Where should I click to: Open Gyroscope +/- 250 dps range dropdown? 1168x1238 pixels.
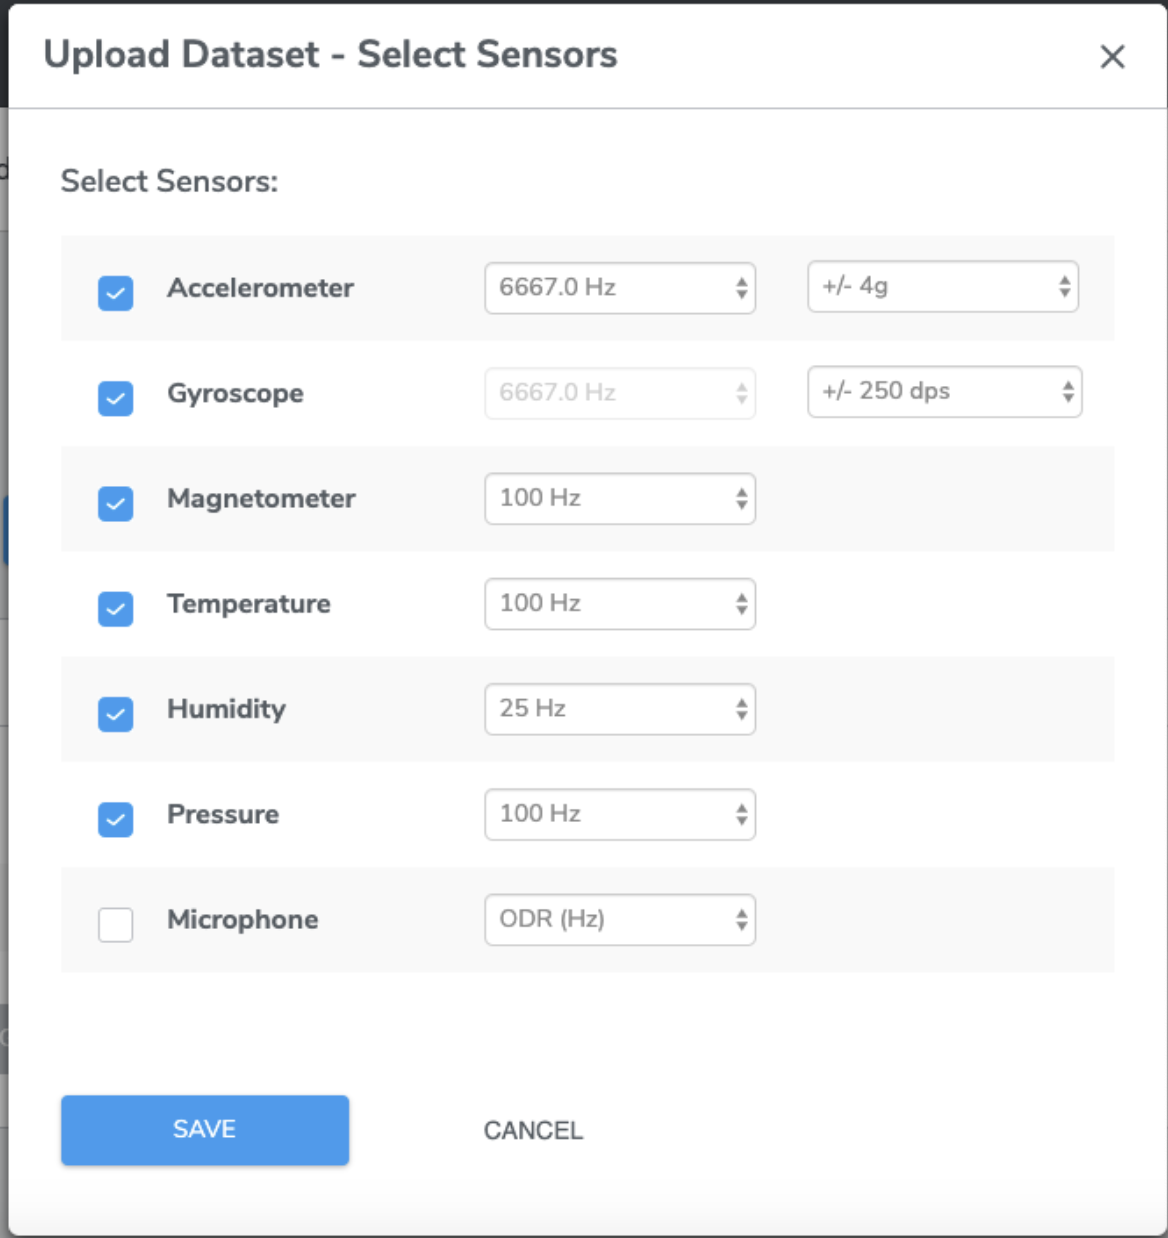point(945,391)
